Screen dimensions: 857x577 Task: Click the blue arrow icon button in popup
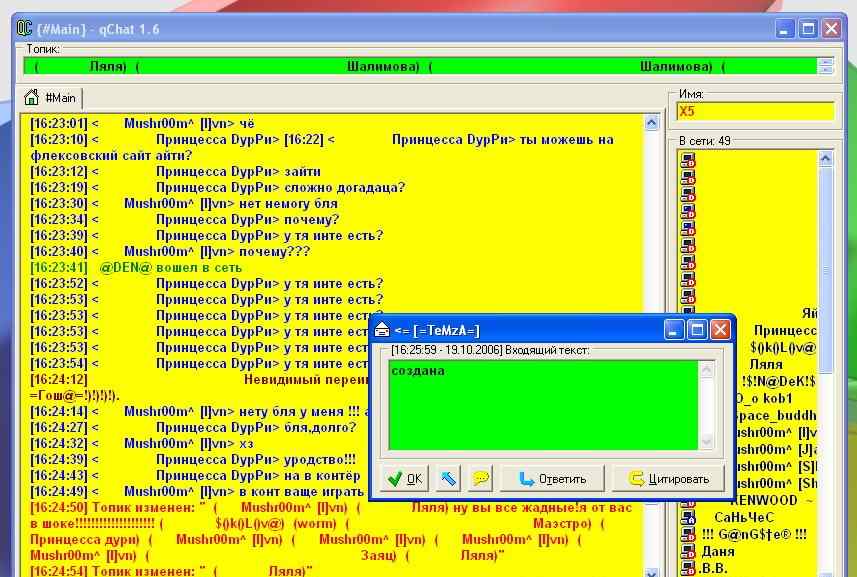tap(449, 478)
